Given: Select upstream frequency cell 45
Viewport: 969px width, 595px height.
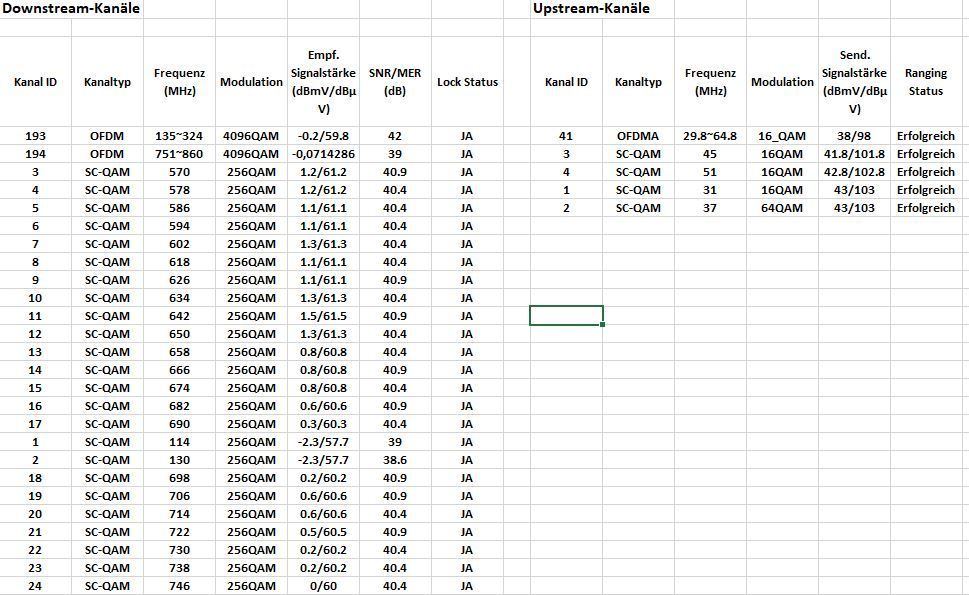Looking at the screenshot, I should click(710, 154).
